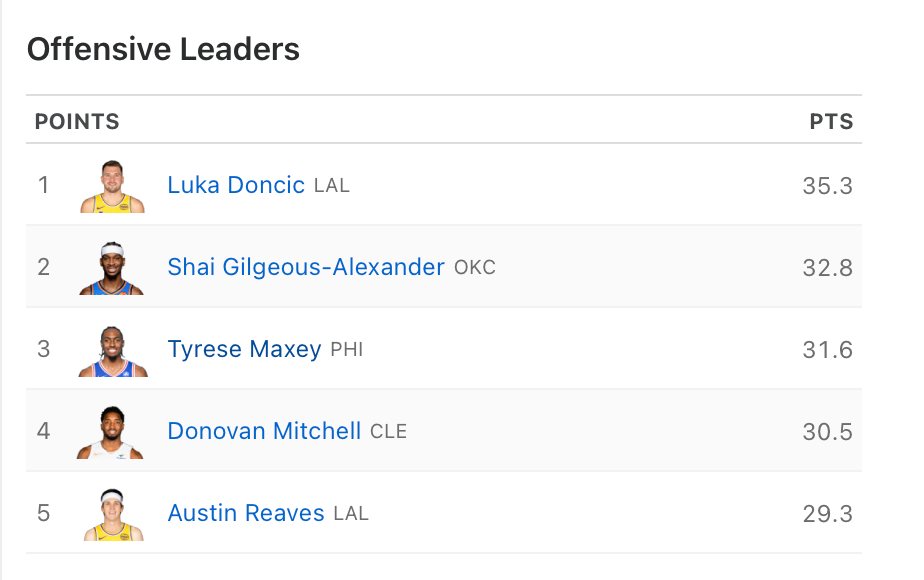This screenshot has width=924, height=580.
Task: Open the Shai Gilgeous-Alexander player link
Action: pos(306,267)
